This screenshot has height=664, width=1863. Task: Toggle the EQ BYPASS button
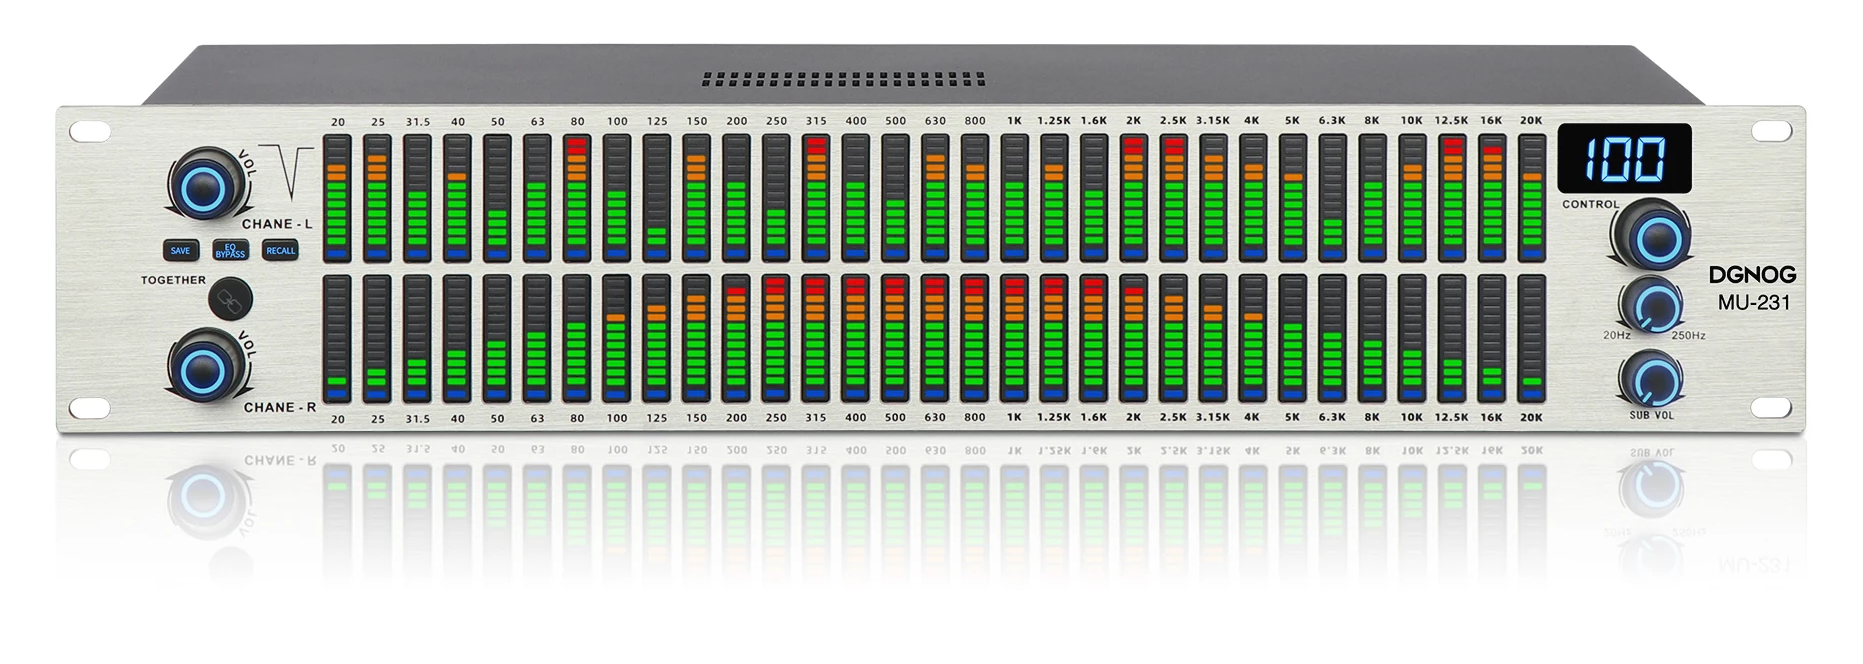[230, 251]
